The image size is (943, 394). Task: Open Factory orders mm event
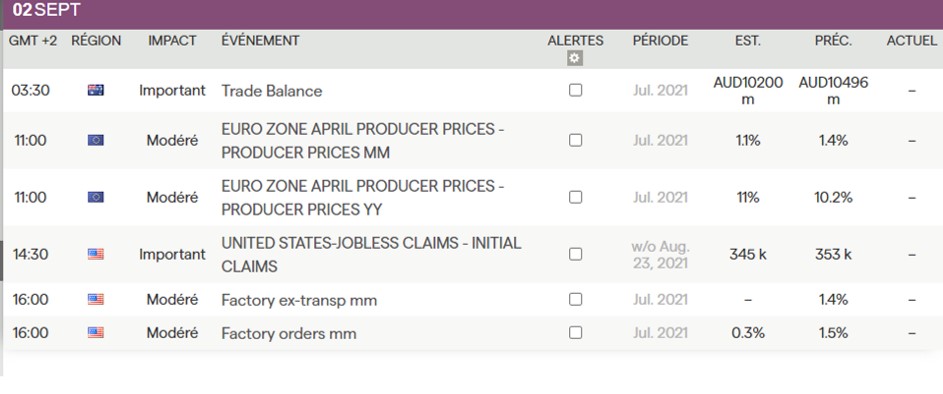(289, 333)
